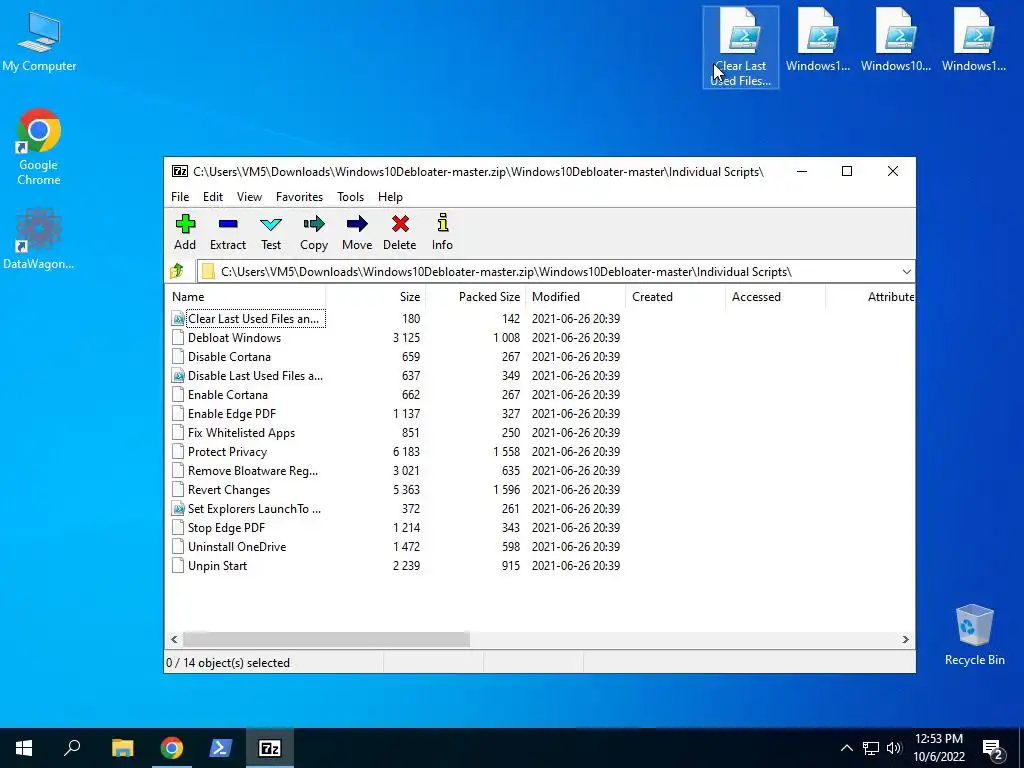Viewport: 1024px width, 768px height.
Task: Sort by Packed Size column
Action: [x=475, y=296]
